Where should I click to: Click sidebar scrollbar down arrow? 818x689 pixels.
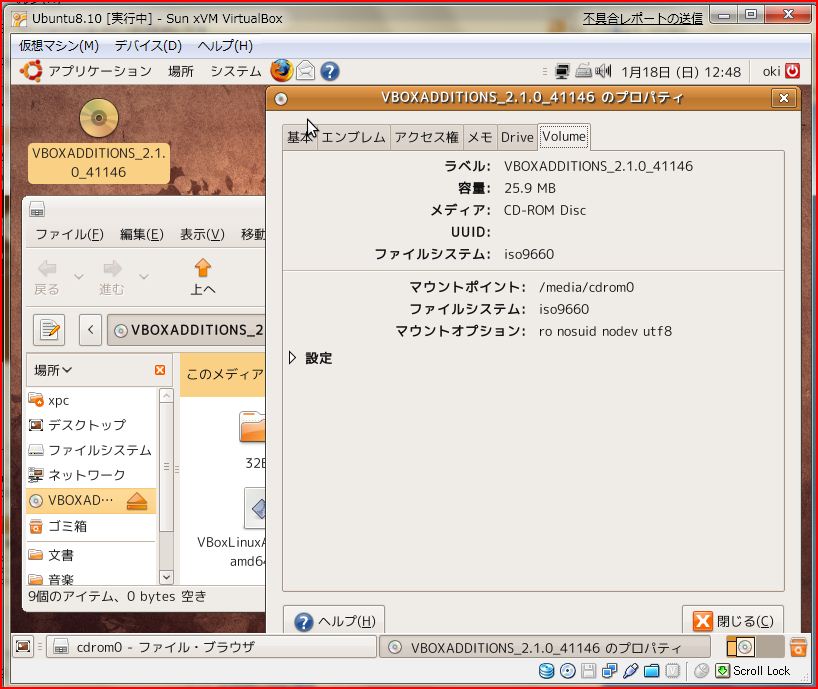tap(166, 577)
